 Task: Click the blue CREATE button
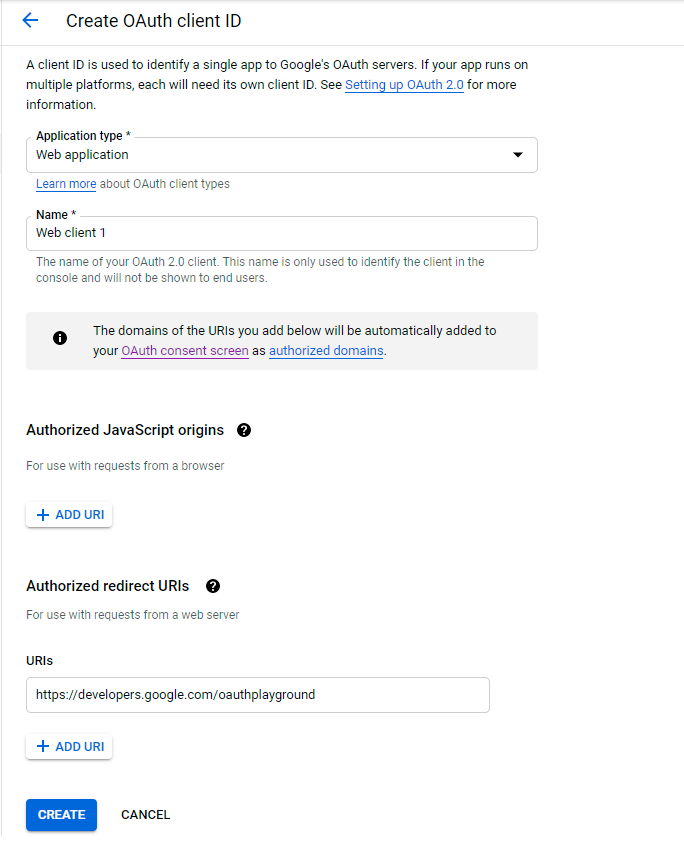click(61, 815)
